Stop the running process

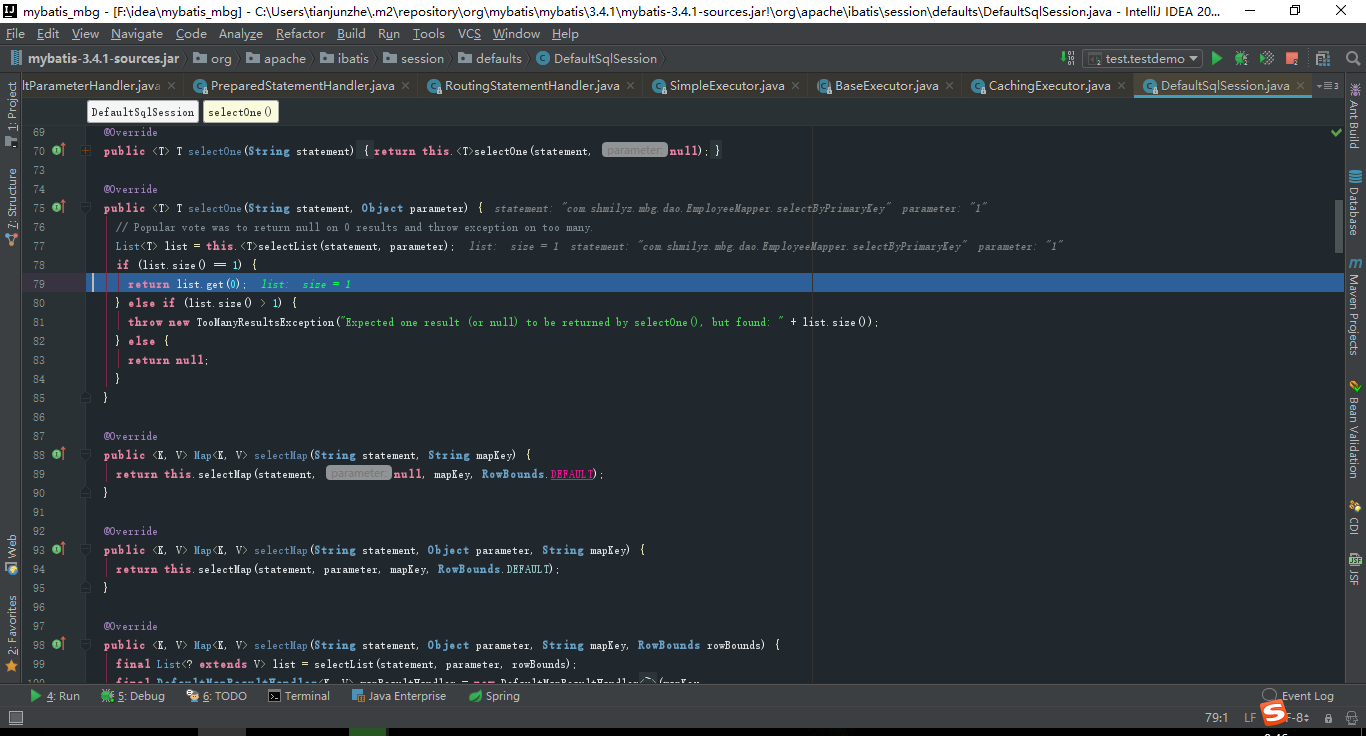coord(1290,58)
